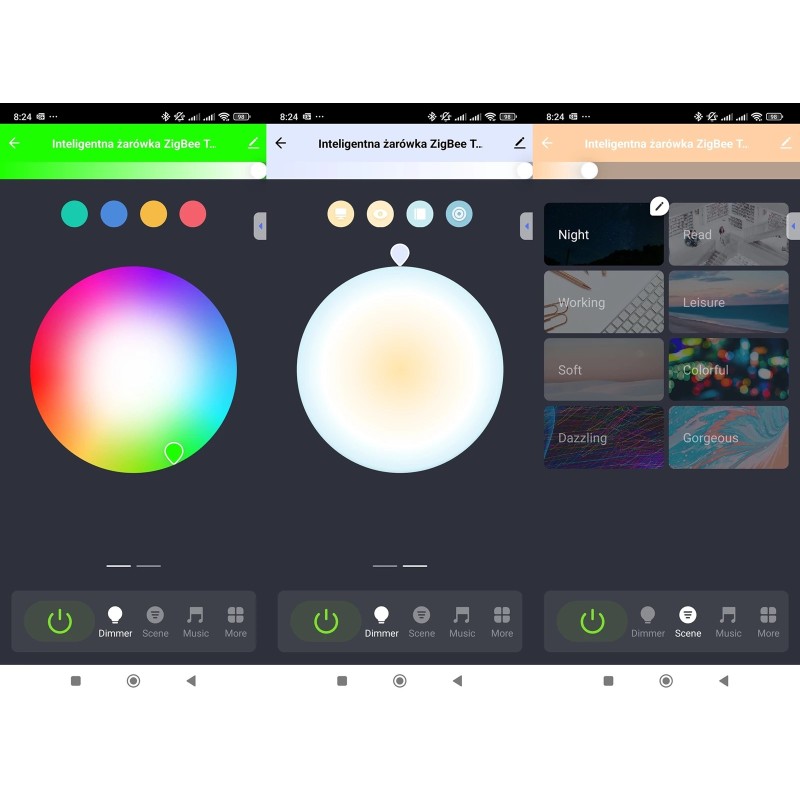Select the eye-care preset icon
Screen dimensions: 800x800
point(380,213)
